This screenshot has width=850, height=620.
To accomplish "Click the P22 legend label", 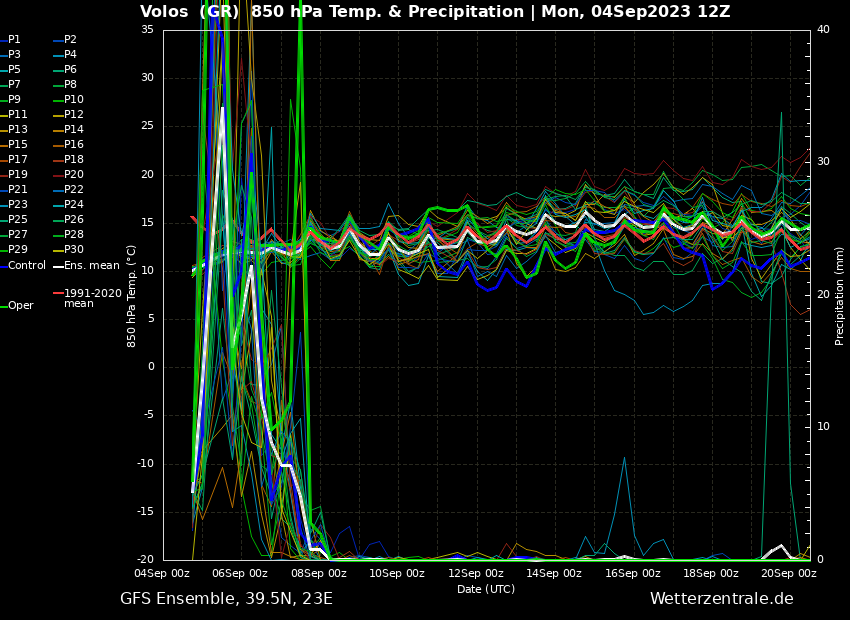I will coord(74,190).
